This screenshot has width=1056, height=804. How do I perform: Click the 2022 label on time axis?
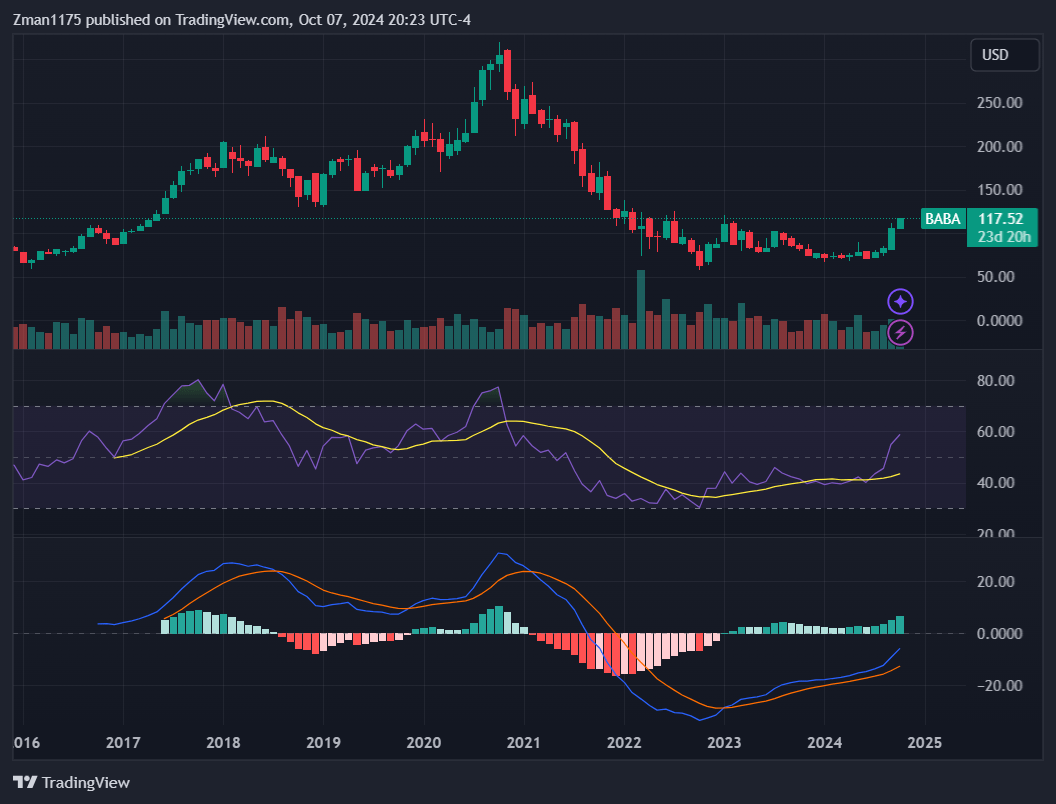pos(624,743)
